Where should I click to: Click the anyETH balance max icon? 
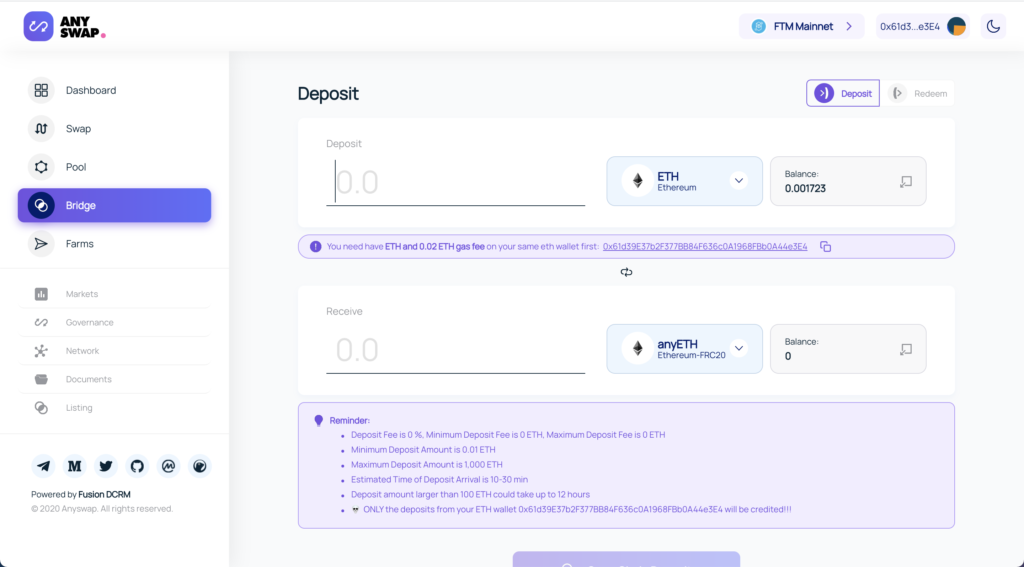[906, 349]
